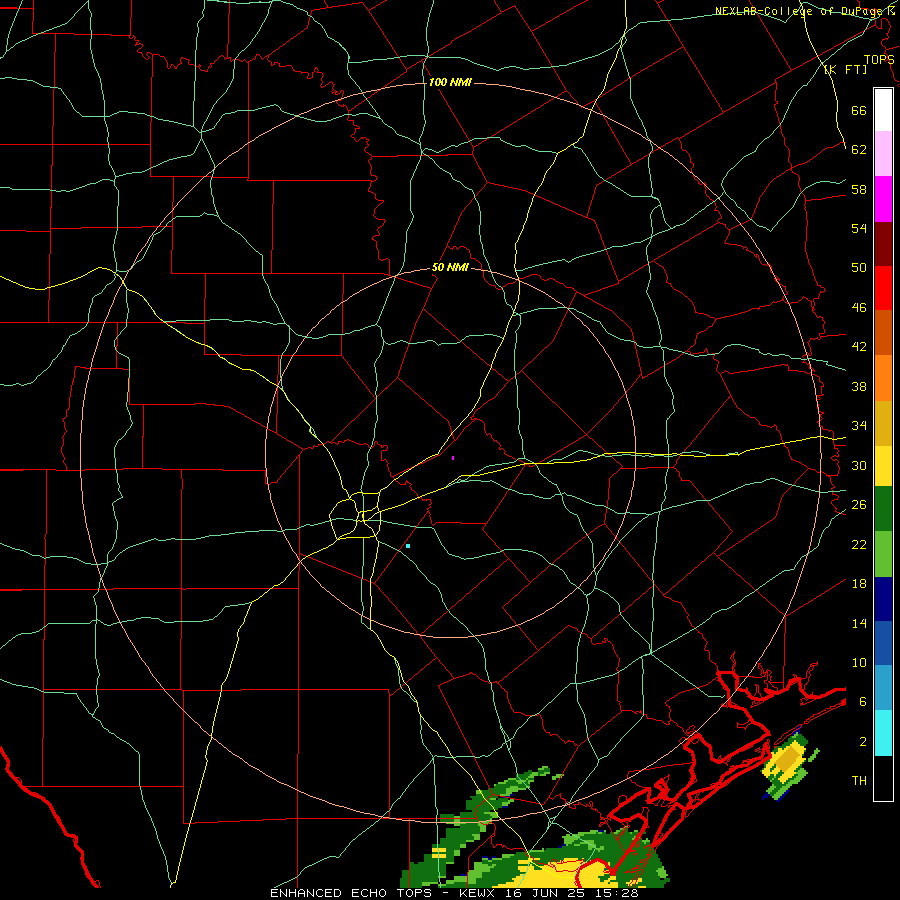Click the dark green 26-30 kft swatch

point(883,509)
